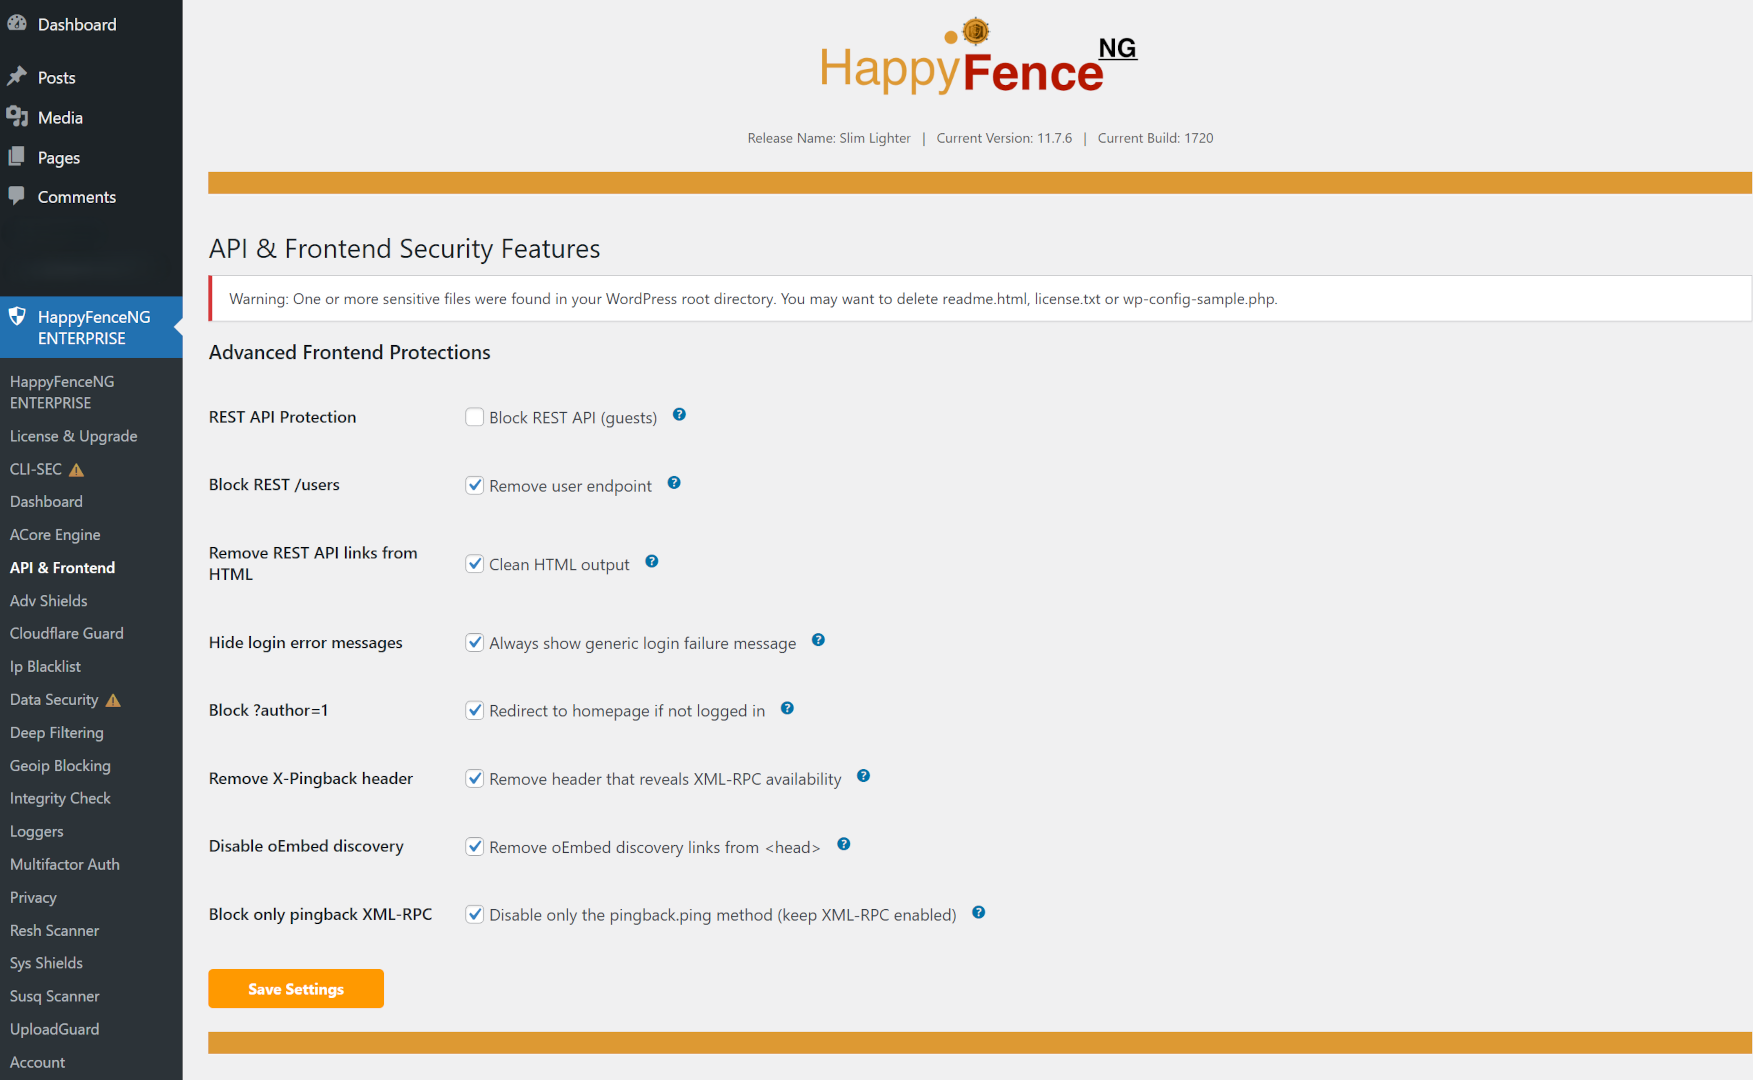Open the help tooltip for Block REST API
This screenshot has width=1753, height=1080.
(679, 414)
